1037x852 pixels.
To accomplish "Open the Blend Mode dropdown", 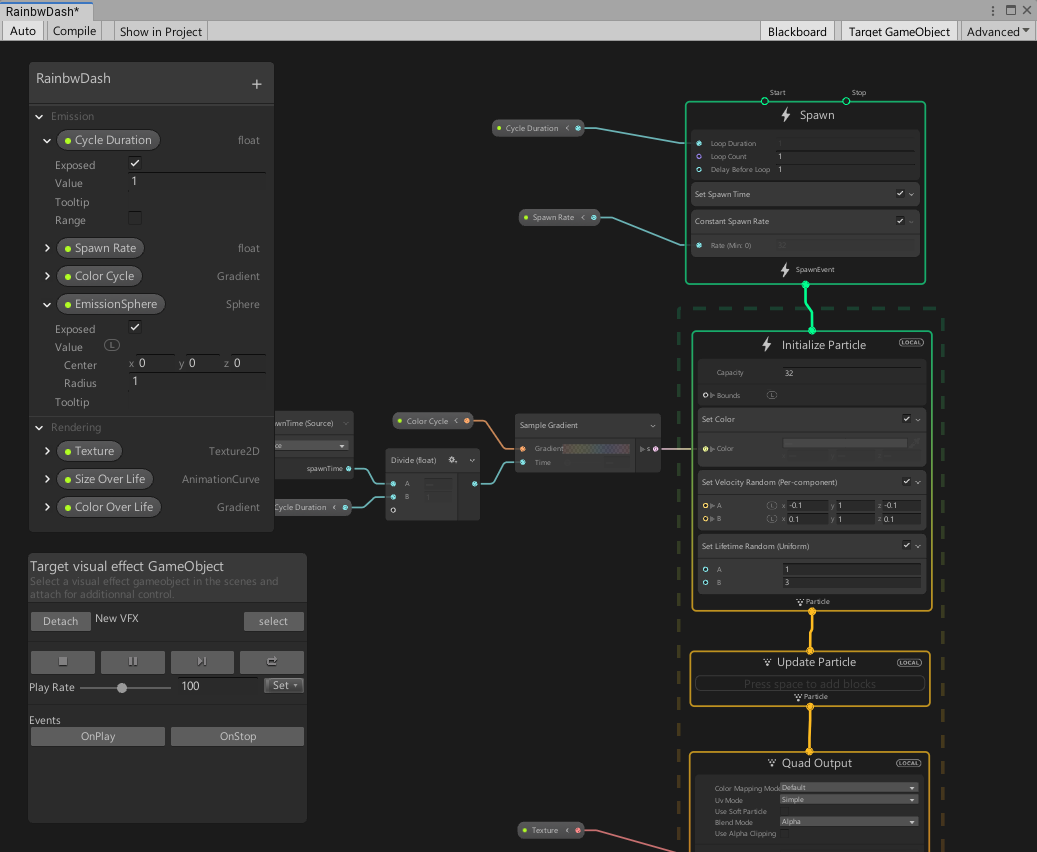I will (848, 822).
